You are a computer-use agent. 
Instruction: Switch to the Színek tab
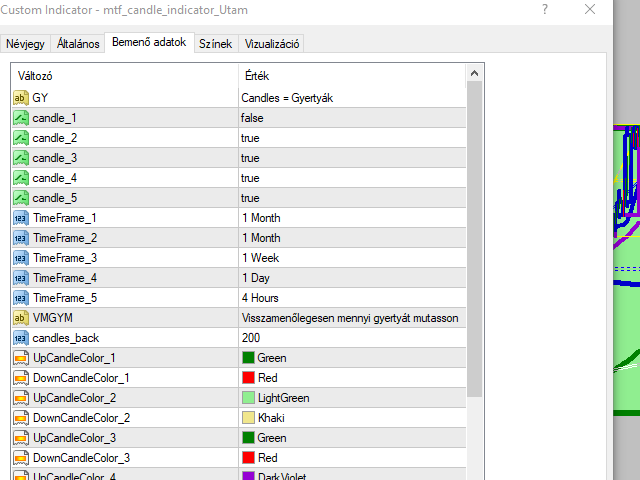pyautogui.click(x=216, y=44)
